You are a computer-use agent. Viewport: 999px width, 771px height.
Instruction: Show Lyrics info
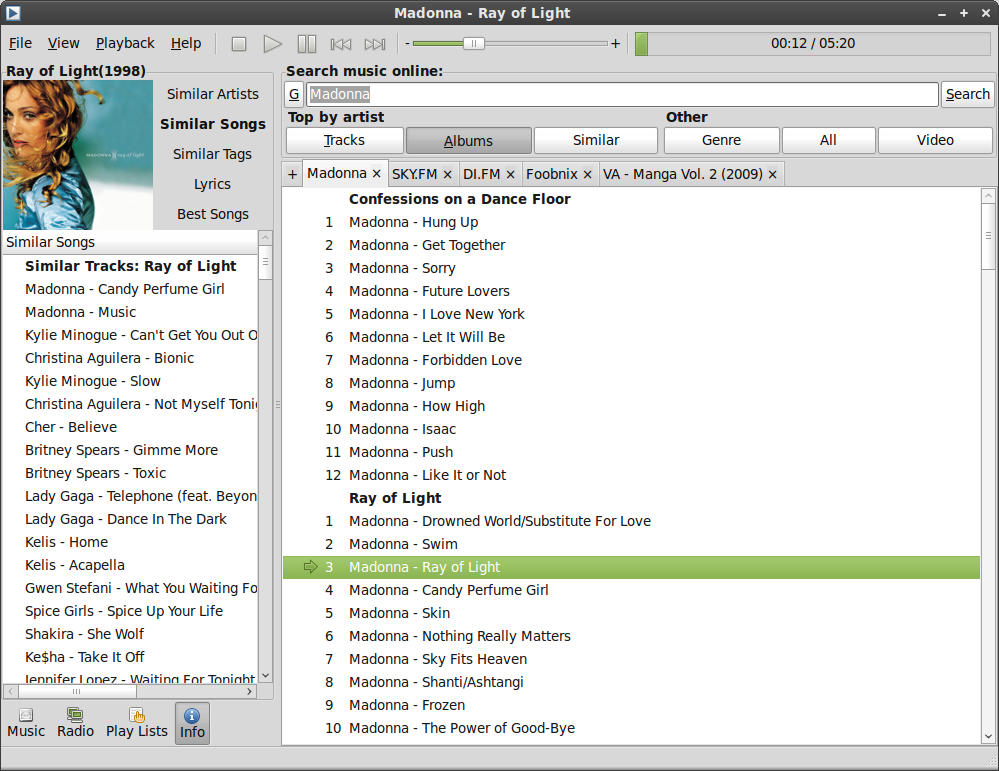click(x=213, y=184)
